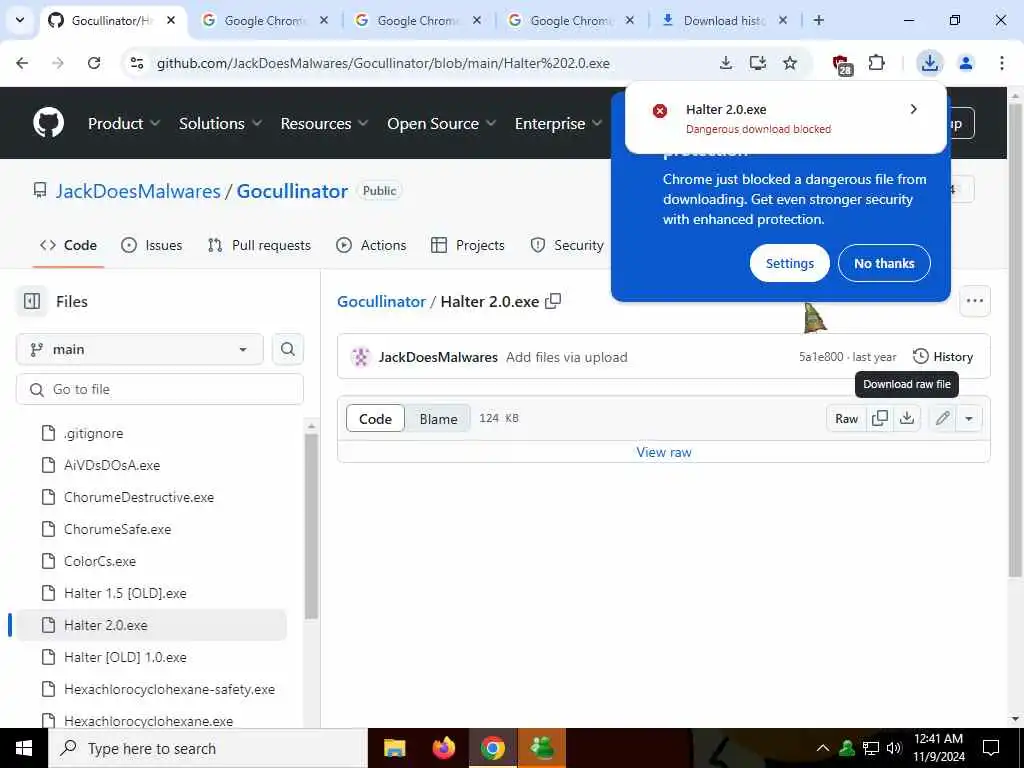Click the browser forward arrow
Viewport: 1024px width, 768px height.
coord(58,63)
